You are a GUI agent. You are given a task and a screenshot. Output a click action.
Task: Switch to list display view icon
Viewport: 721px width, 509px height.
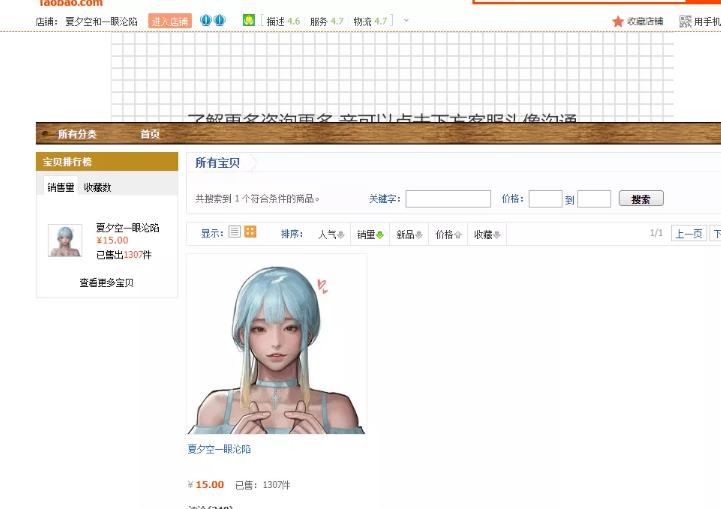tap(234, 232)
